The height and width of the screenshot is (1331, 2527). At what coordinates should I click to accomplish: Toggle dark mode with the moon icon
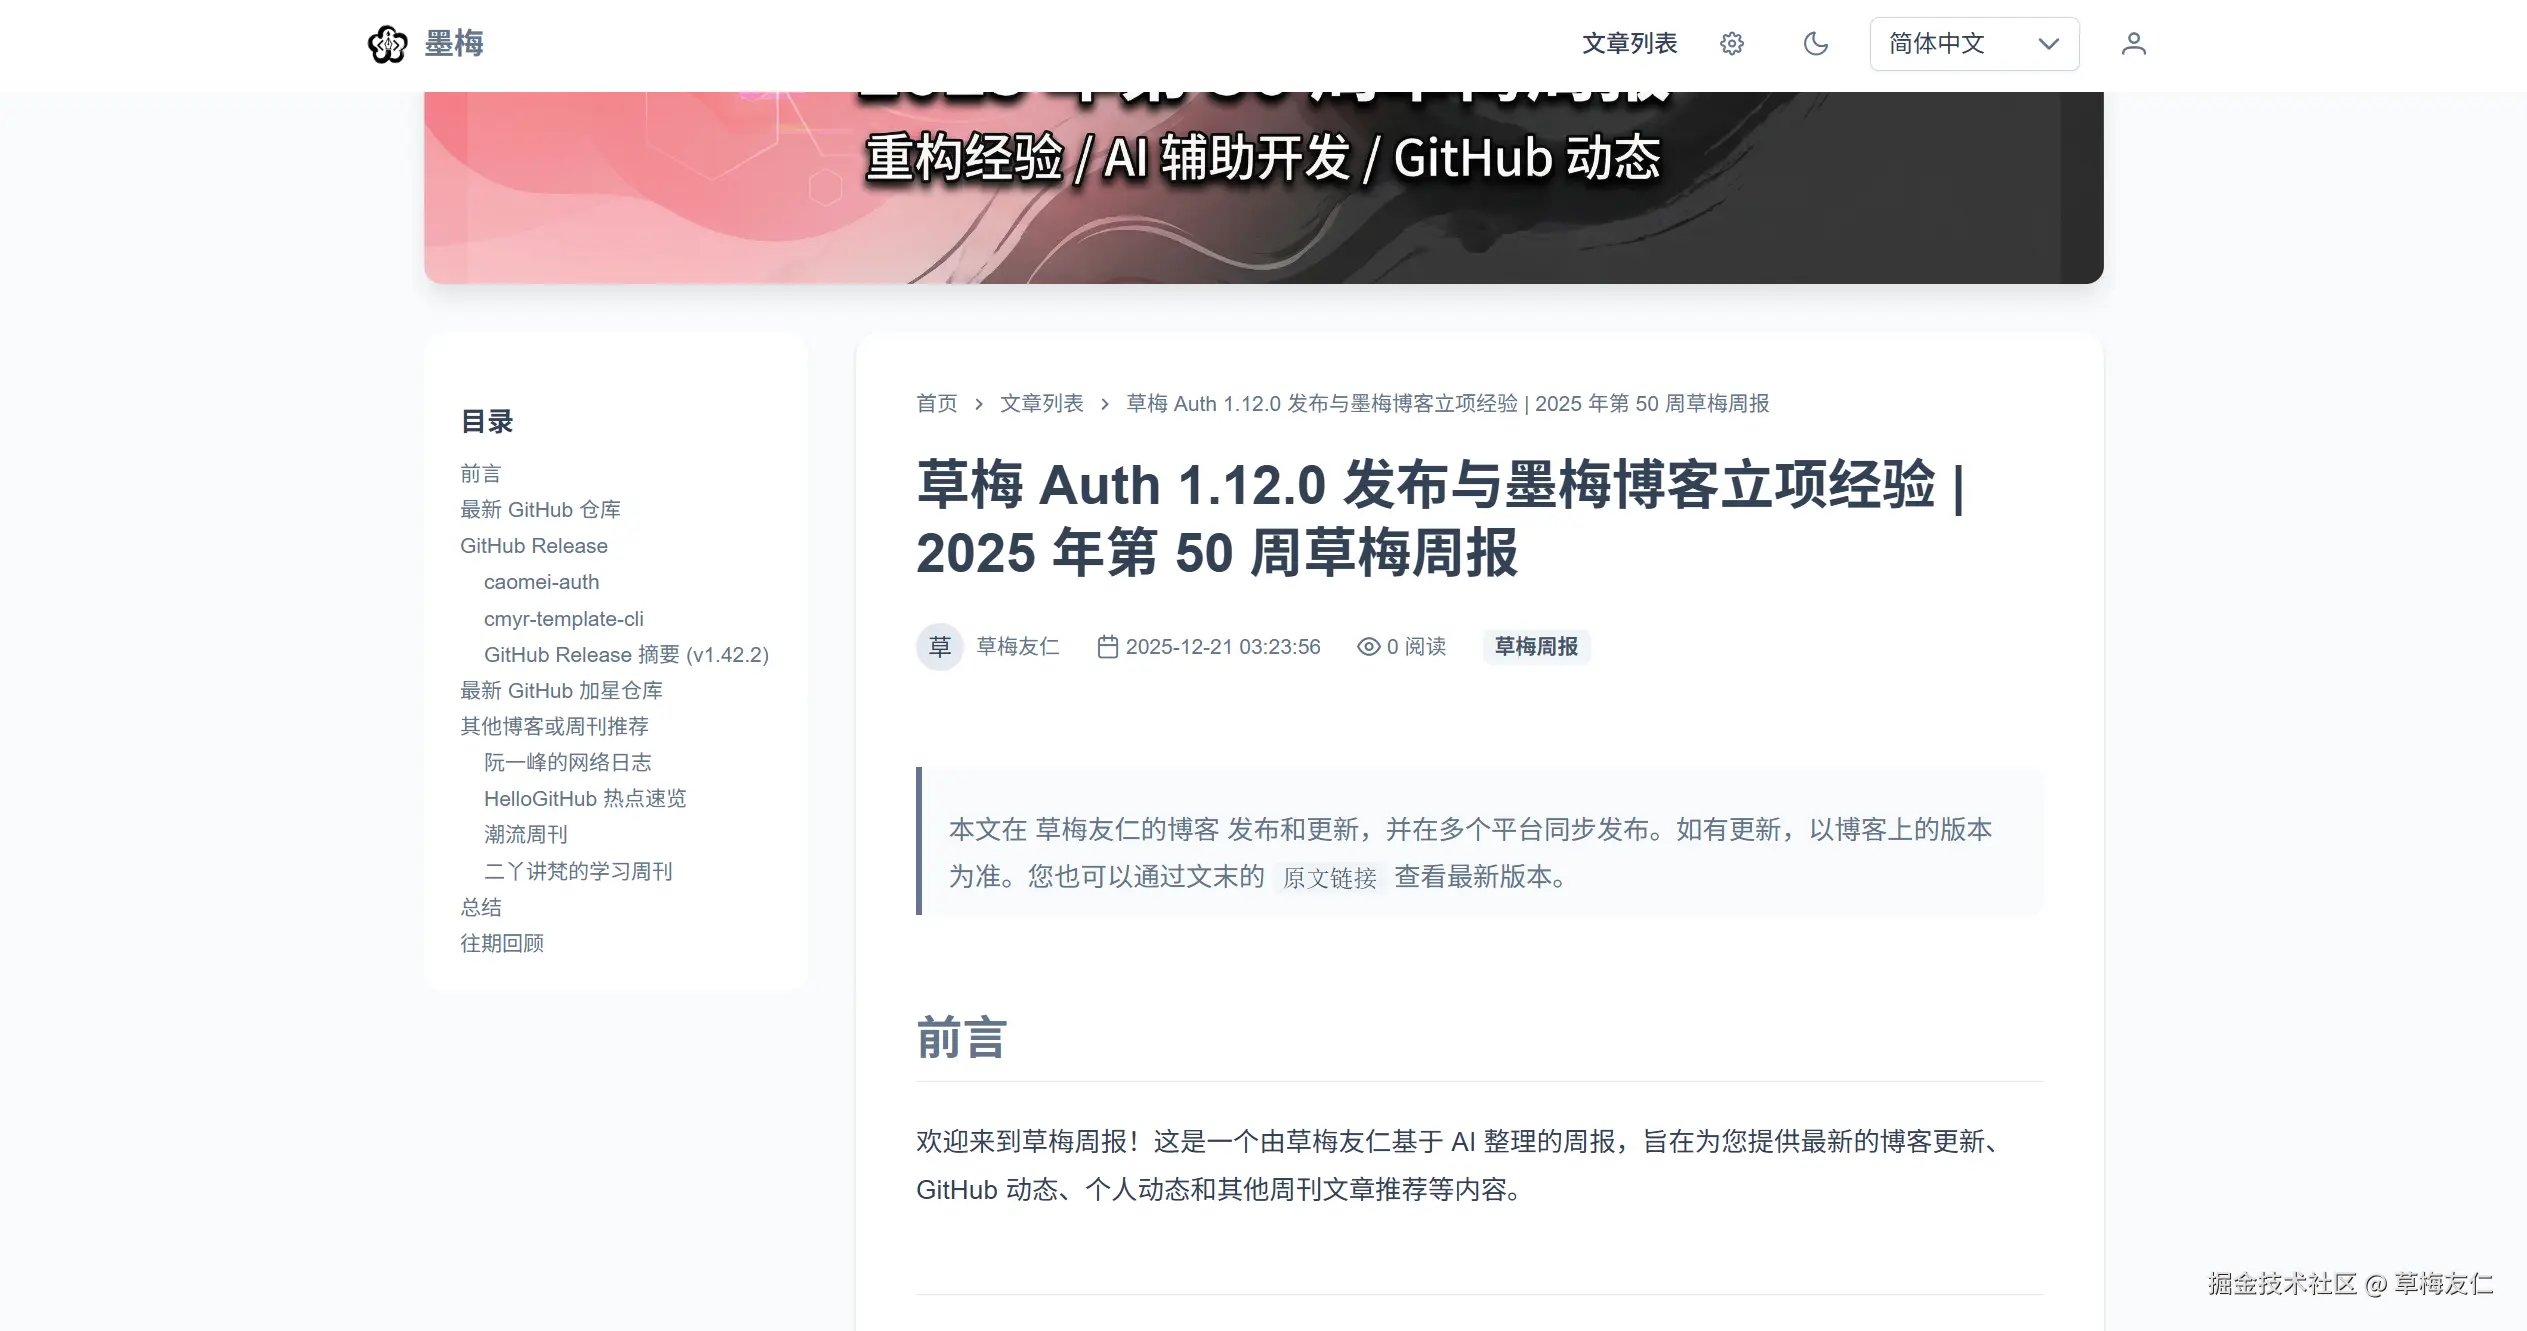click(1816, 43)
